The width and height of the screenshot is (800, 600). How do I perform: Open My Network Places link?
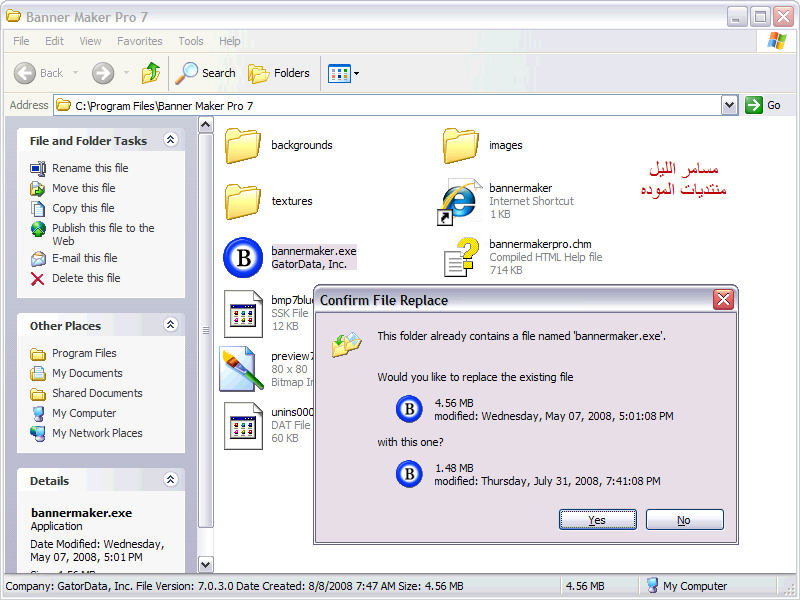[97, 433]
